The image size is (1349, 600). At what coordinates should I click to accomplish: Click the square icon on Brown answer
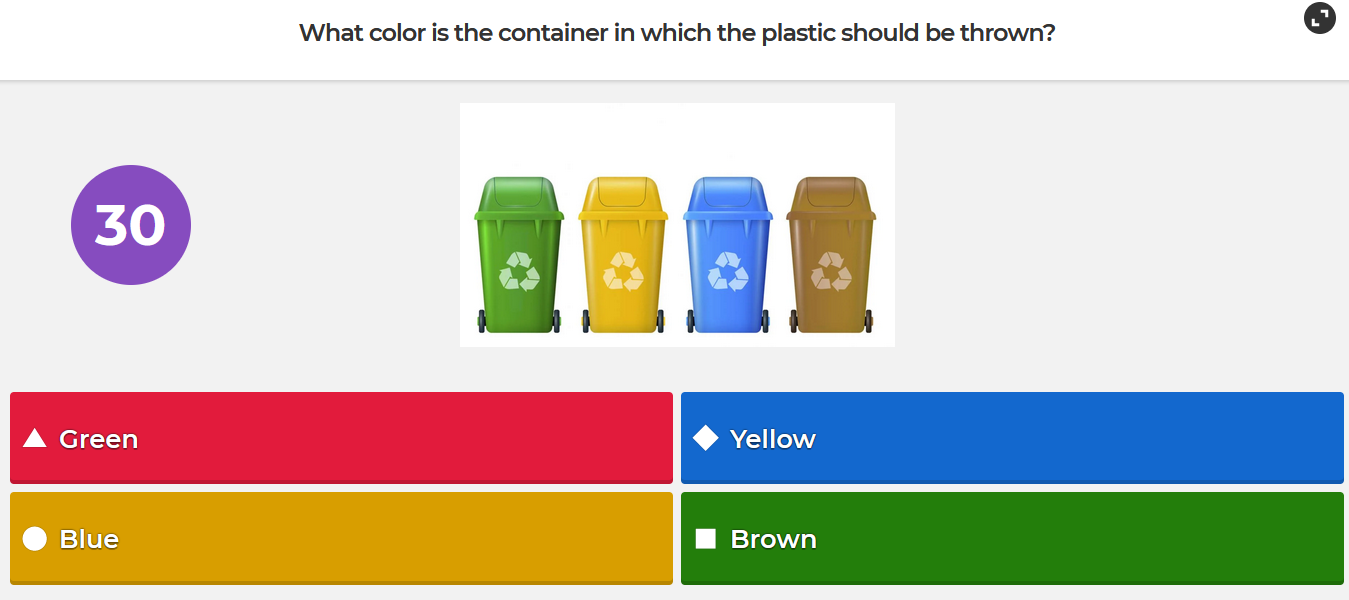click(x=706, y=539)
